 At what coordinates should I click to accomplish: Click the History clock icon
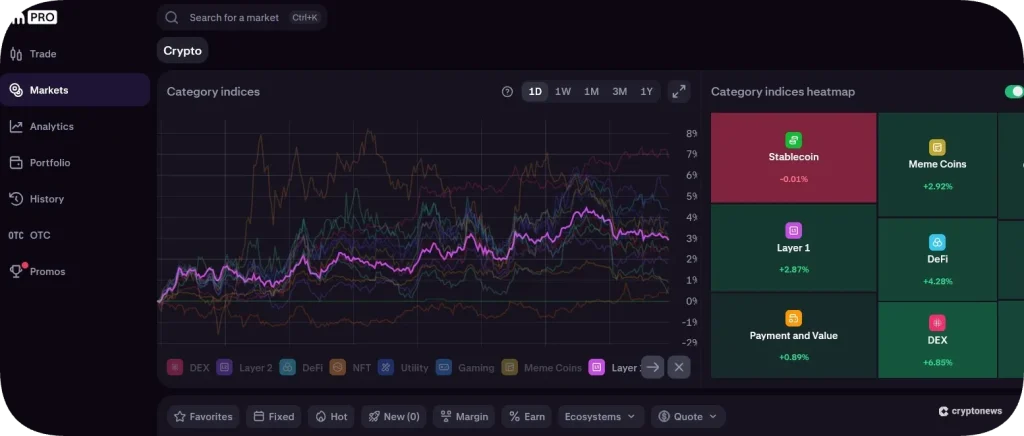pyautogui.click(x=16, y=199)
